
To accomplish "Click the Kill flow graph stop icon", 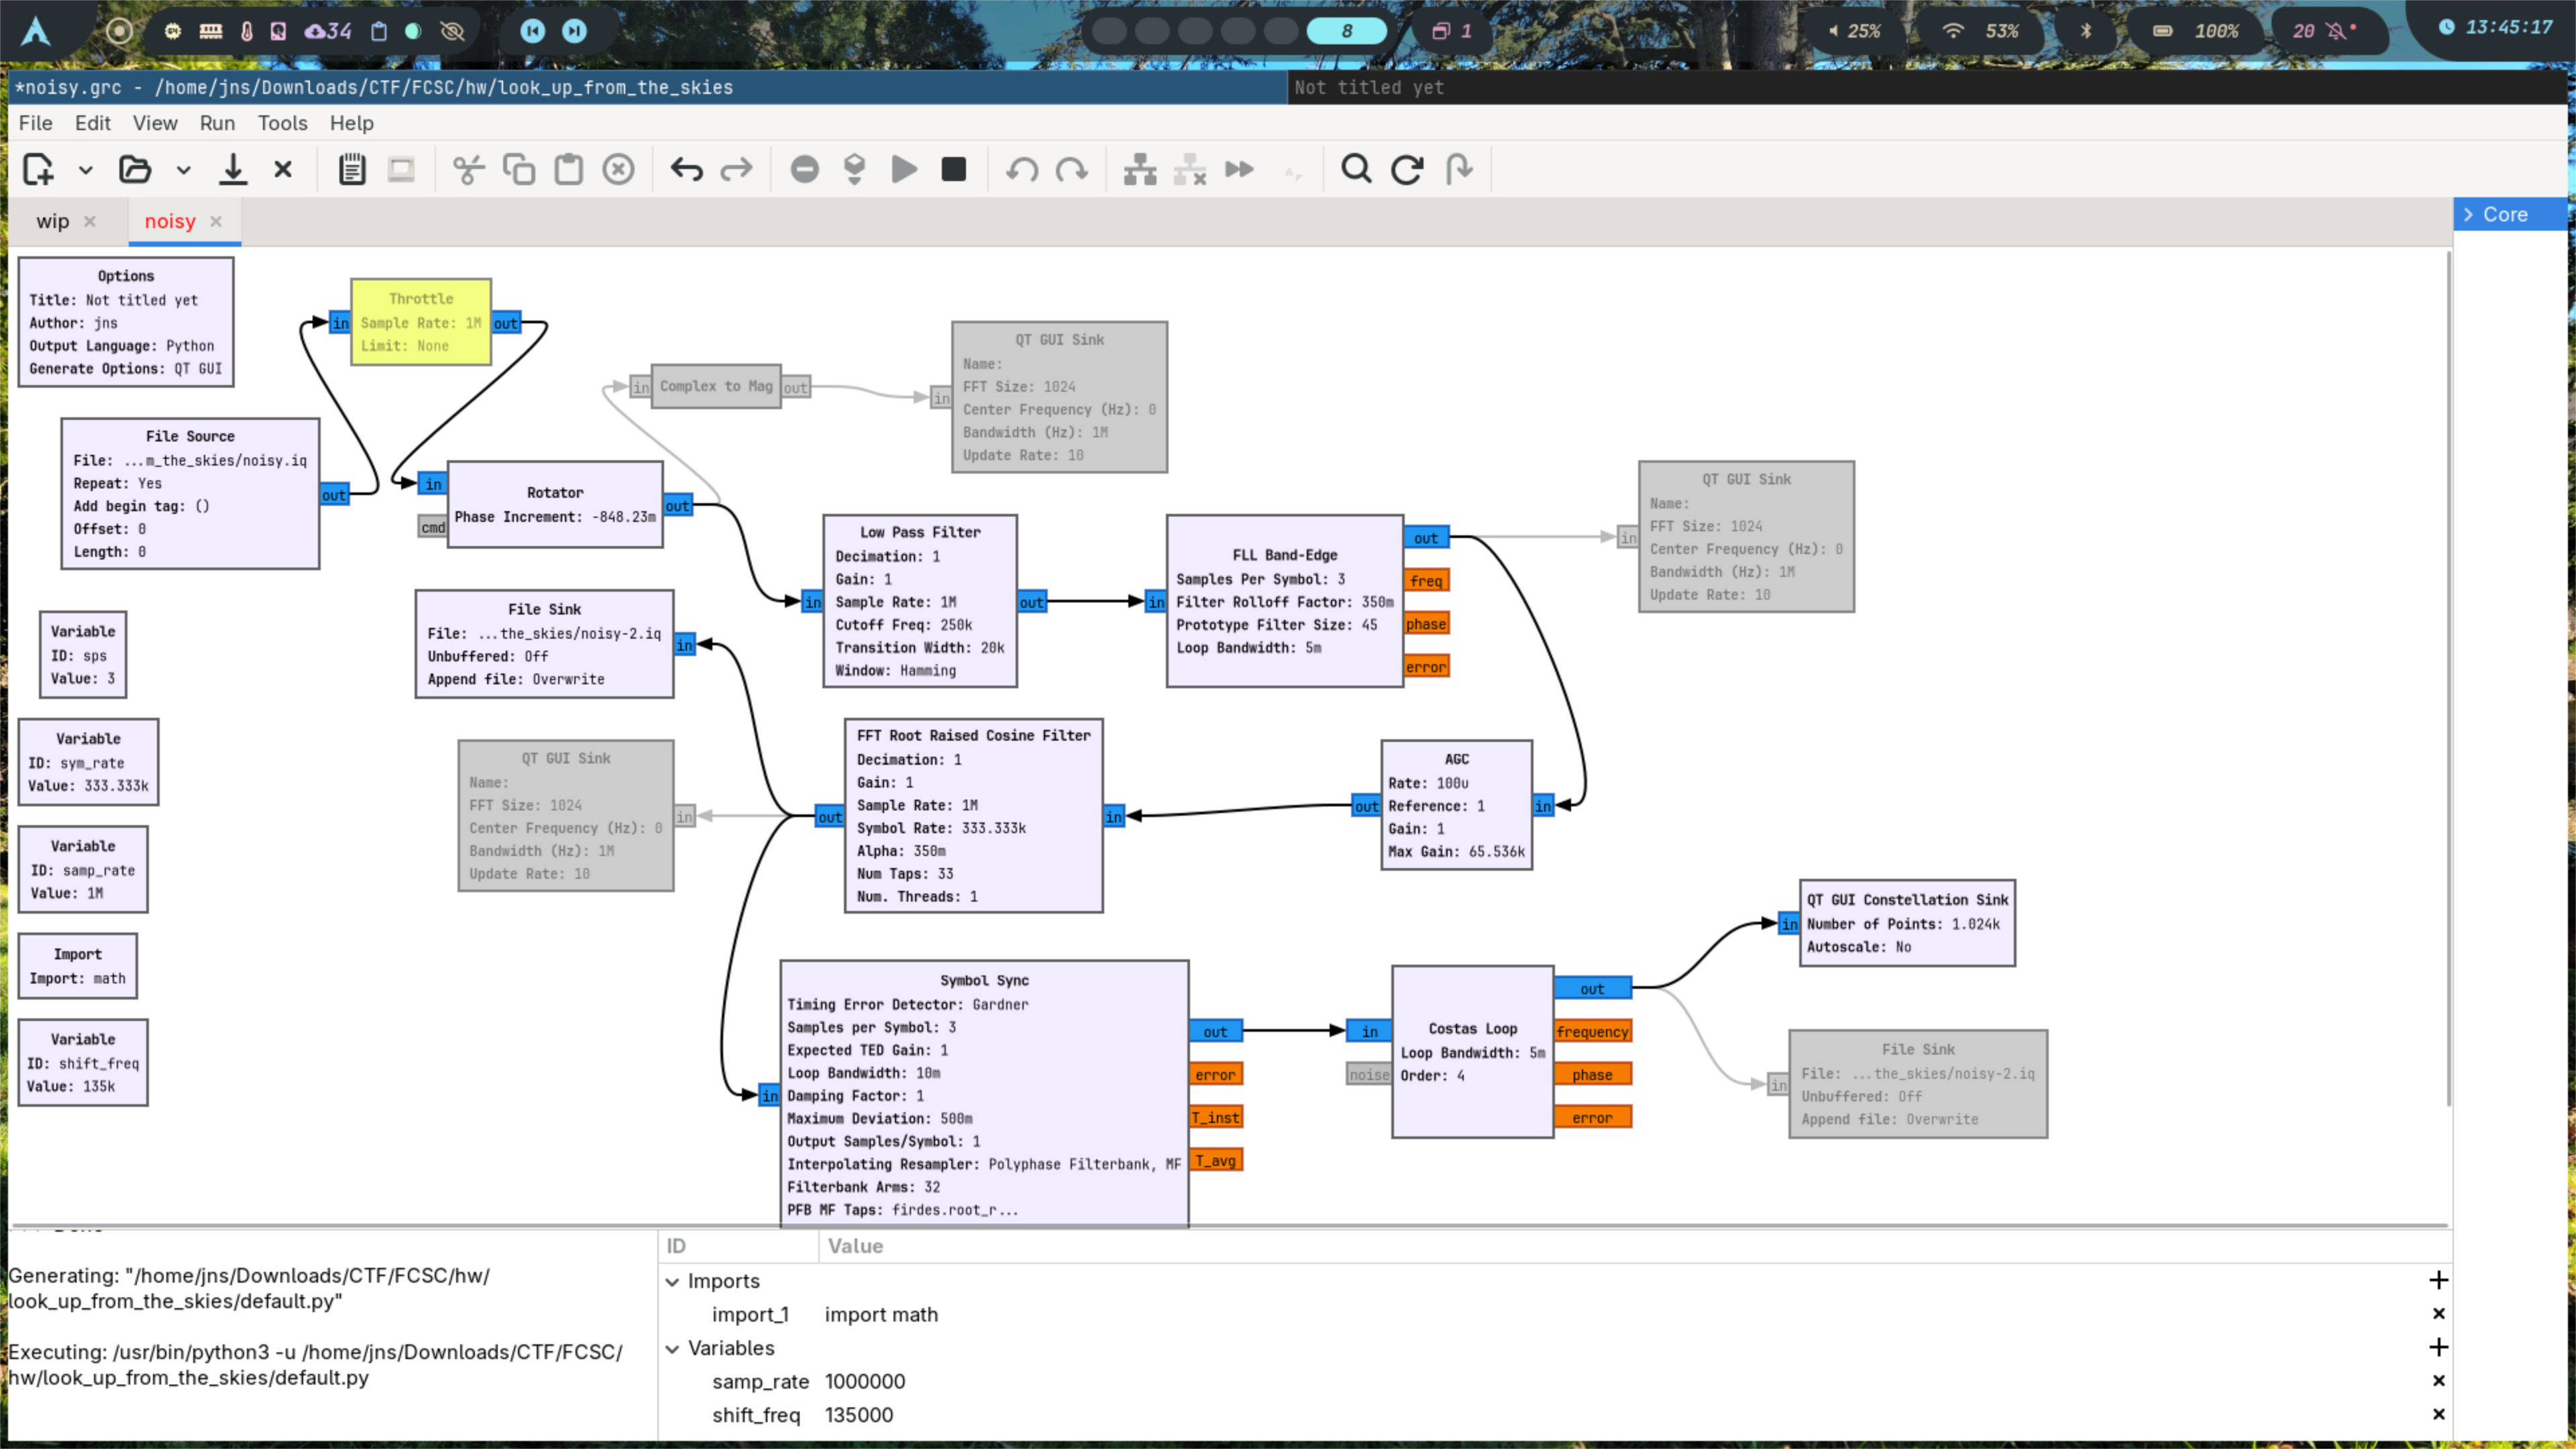I will [954, 170].
